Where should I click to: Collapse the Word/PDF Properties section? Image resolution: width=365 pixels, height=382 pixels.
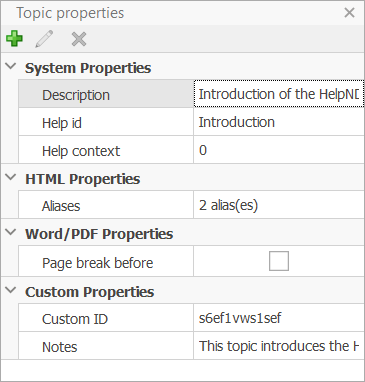tap(11, 232)
